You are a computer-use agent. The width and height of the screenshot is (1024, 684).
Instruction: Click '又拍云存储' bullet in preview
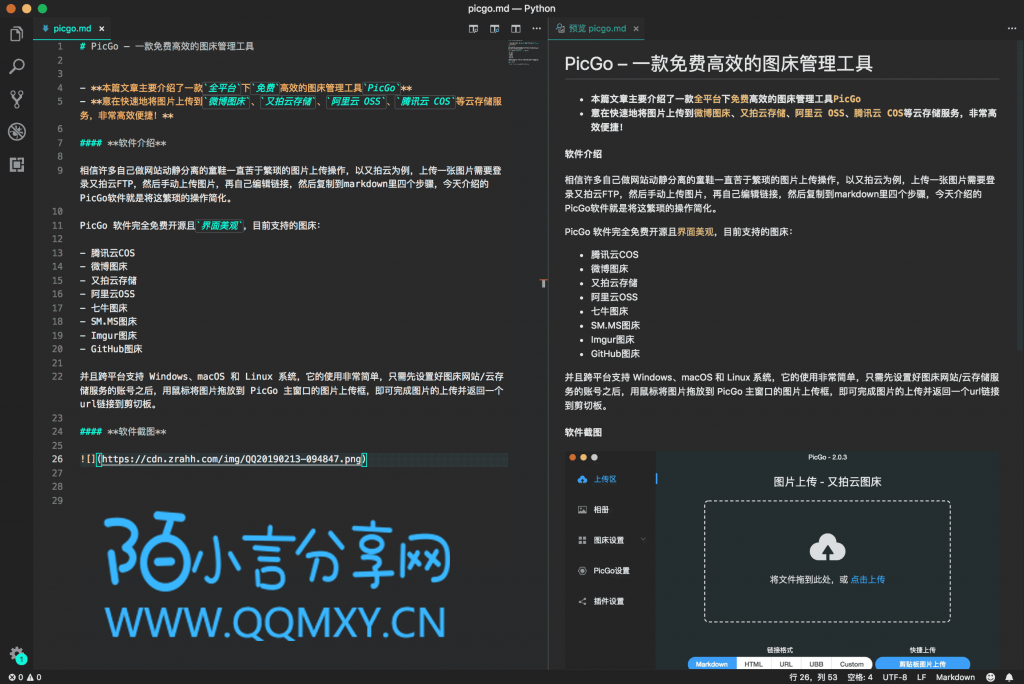(614, 283)
